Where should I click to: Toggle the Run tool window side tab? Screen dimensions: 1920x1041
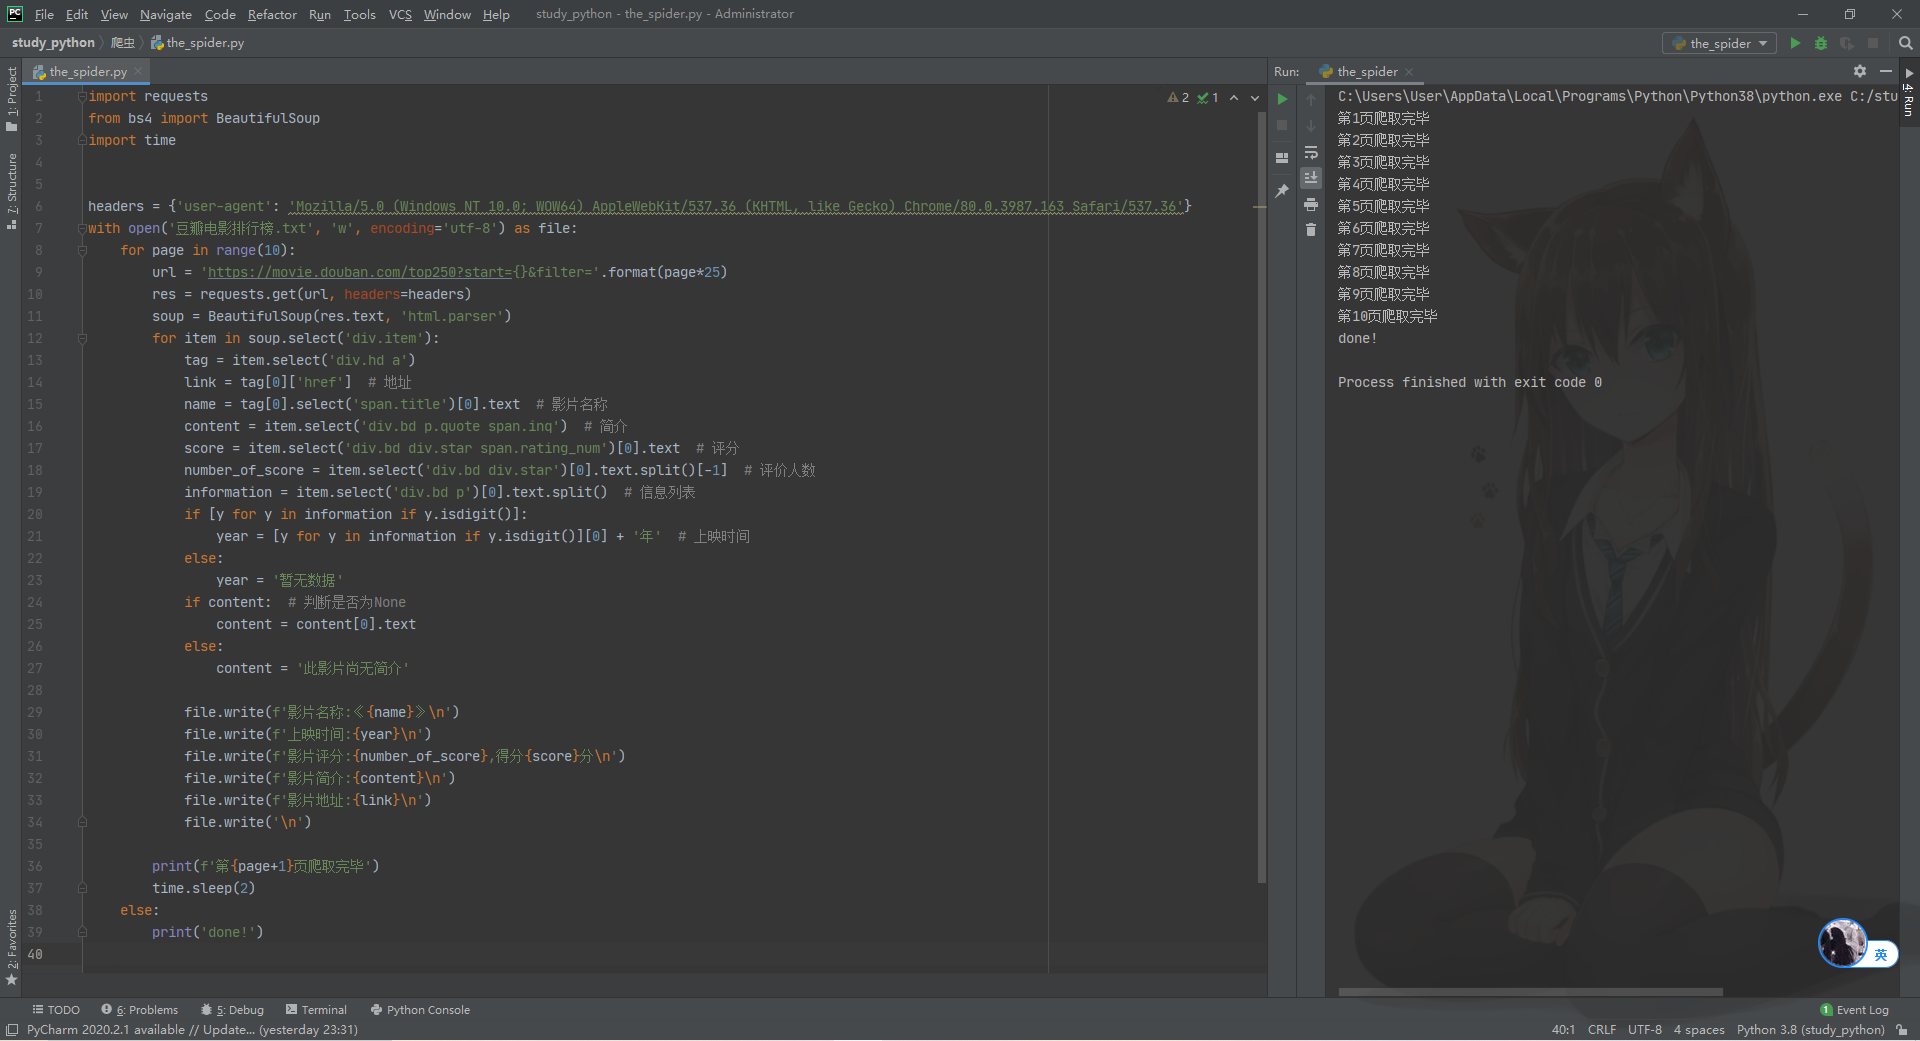pyautogui.click(x=1909, y=94)
